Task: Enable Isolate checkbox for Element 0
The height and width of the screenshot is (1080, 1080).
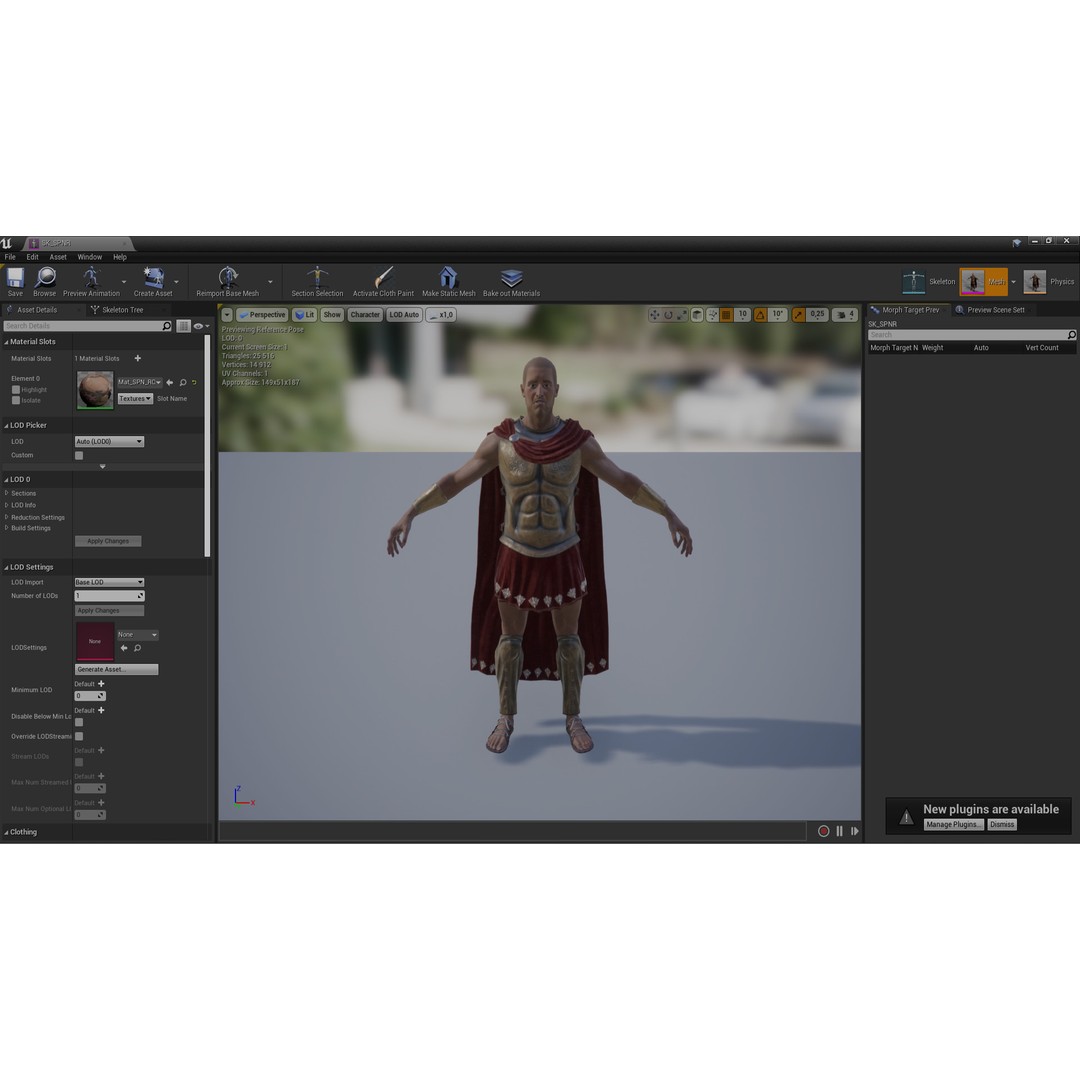Action: tap(16, 400)
